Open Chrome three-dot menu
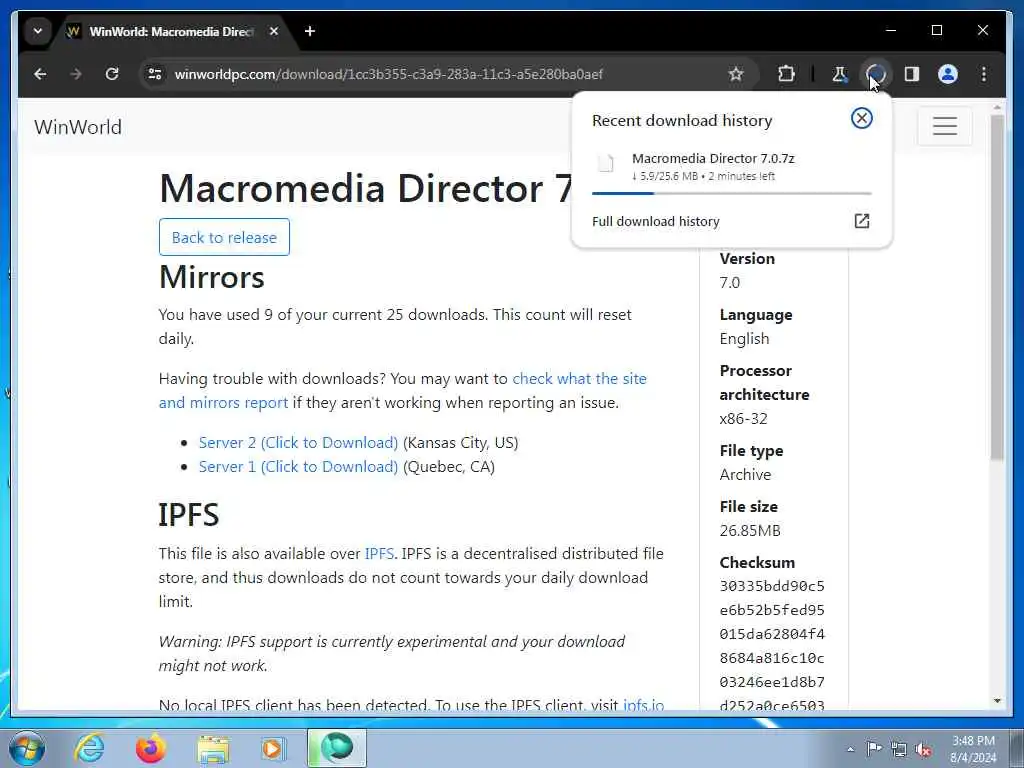The width and height of the screenshot is (1024, 768). coord(984,74)
